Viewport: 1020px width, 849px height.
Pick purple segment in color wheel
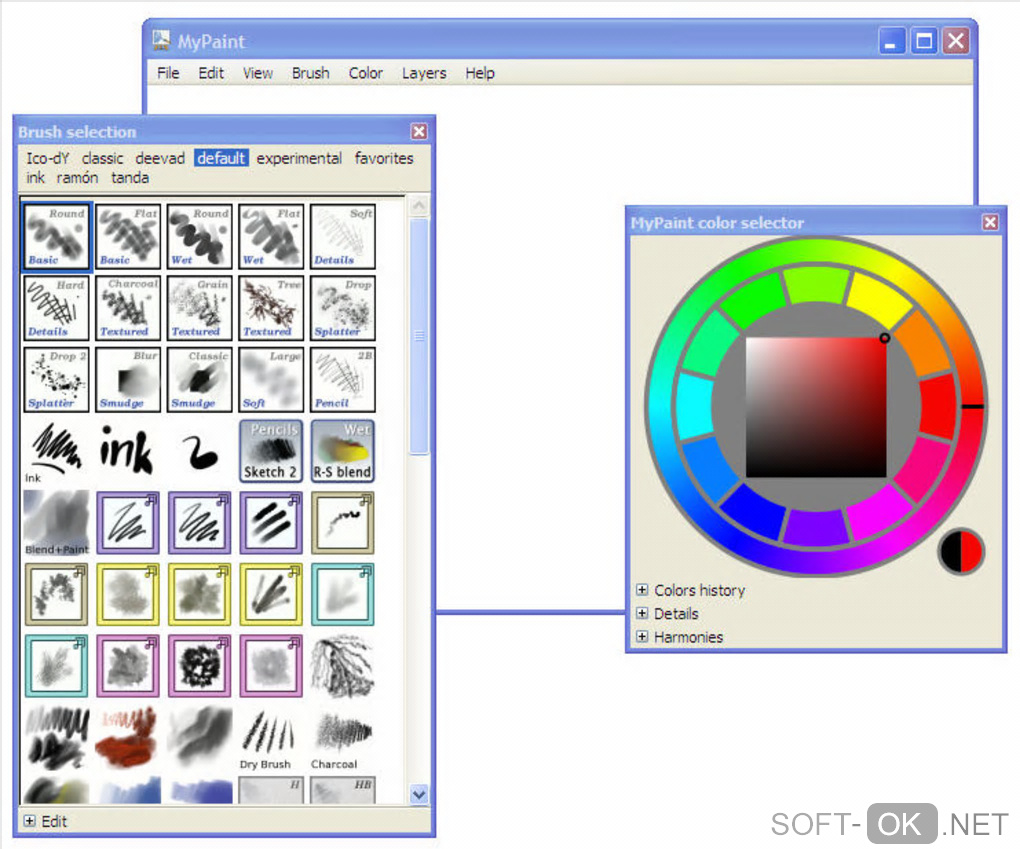click(x=816, y=526)
